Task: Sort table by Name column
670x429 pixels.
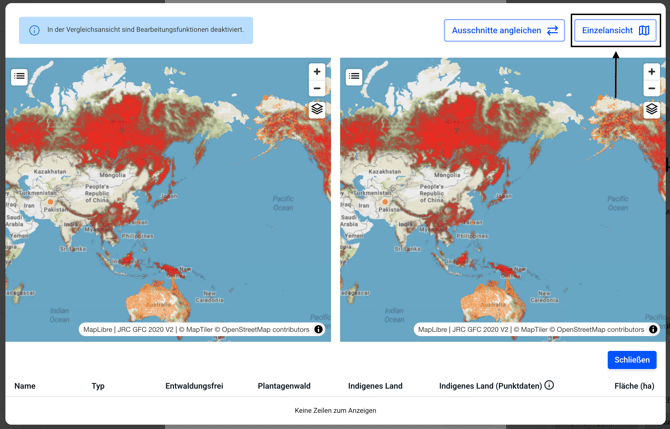Action: (25, 386)
